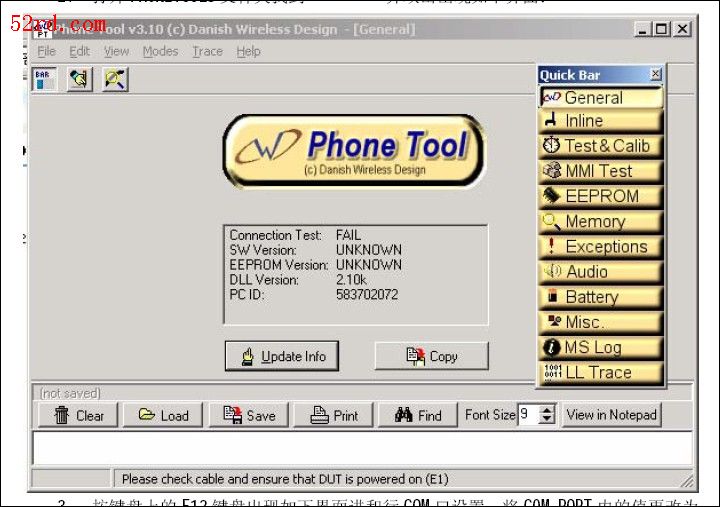Image resolution: width=720 pixels, height=507 pixels.
Task: Open the Modes menu
Action: [160, 51]
